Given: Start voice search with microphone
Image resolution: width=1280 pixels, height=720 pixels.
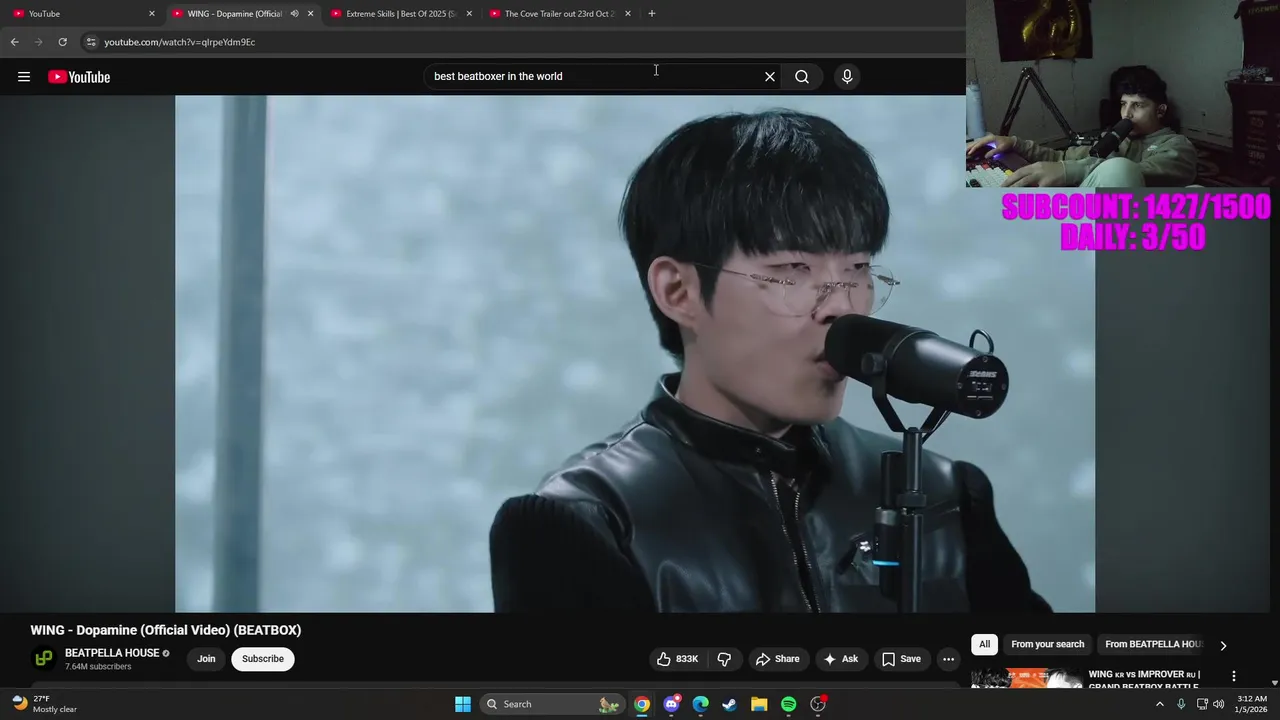Looking at the screenshot, I should 847,76.
